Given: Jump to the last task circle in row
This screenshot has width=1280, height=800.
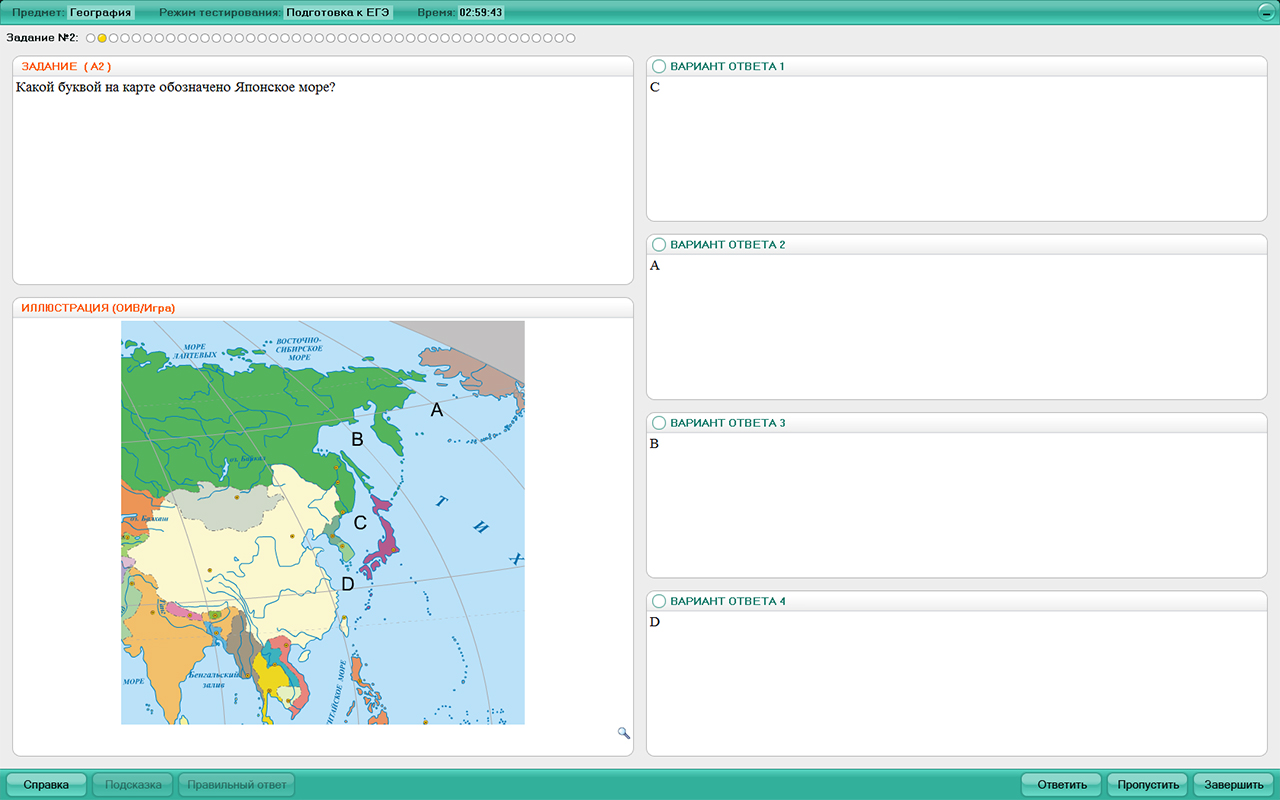Looking at the screenshot, I should pos(570,38).
